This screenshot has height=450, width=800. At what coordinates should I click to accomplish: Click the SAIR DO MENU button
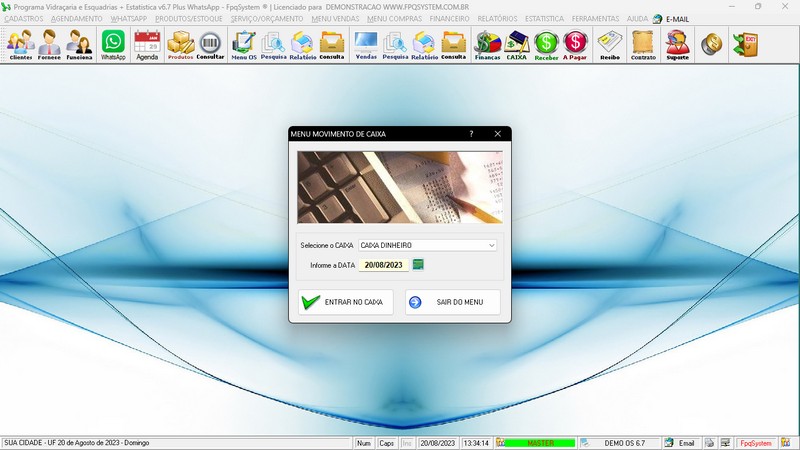coord(452,302)
